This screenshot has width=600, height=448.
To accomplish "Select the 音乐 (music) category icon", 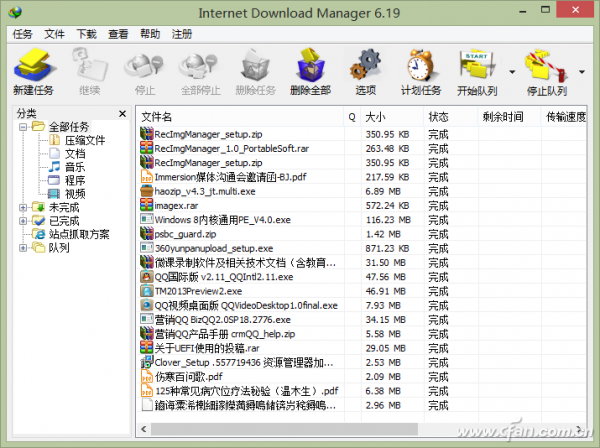I will pyautogui.click(x=56, y=167).
